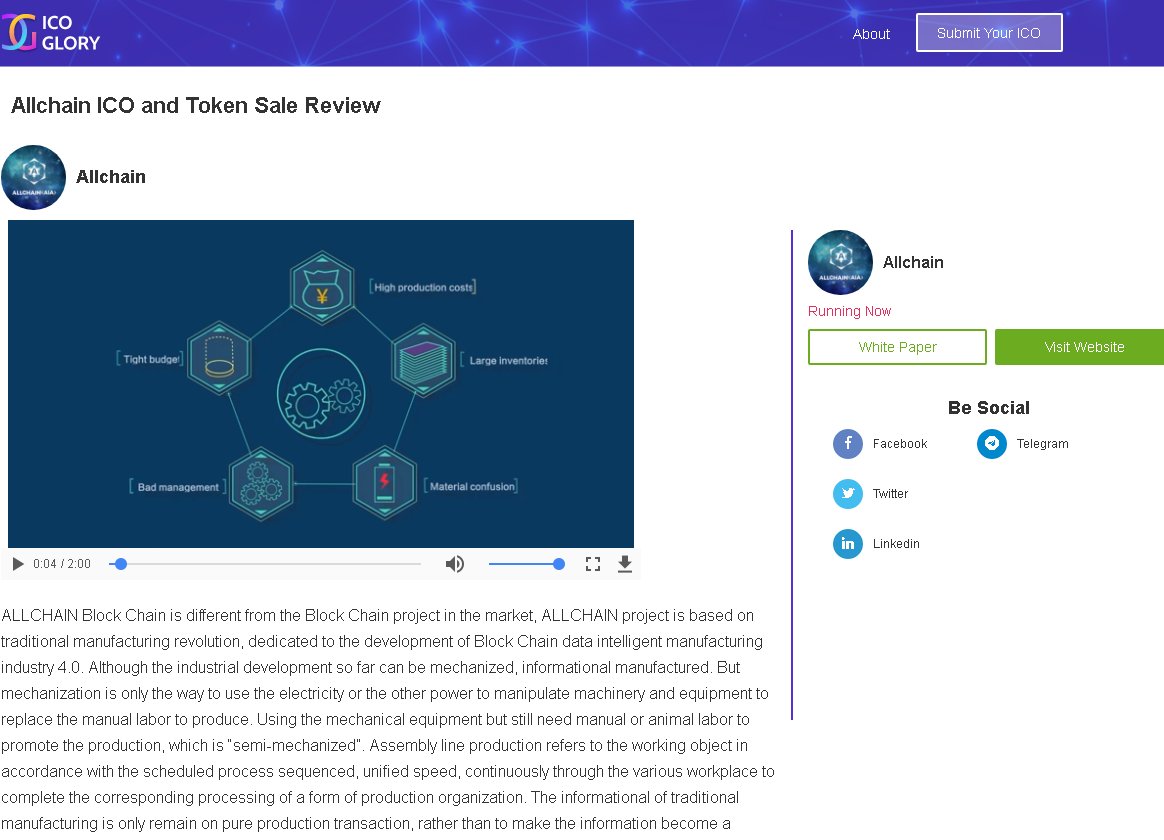Click the Submit Your ICO button

pyautogui.click(x=989, y=33)
